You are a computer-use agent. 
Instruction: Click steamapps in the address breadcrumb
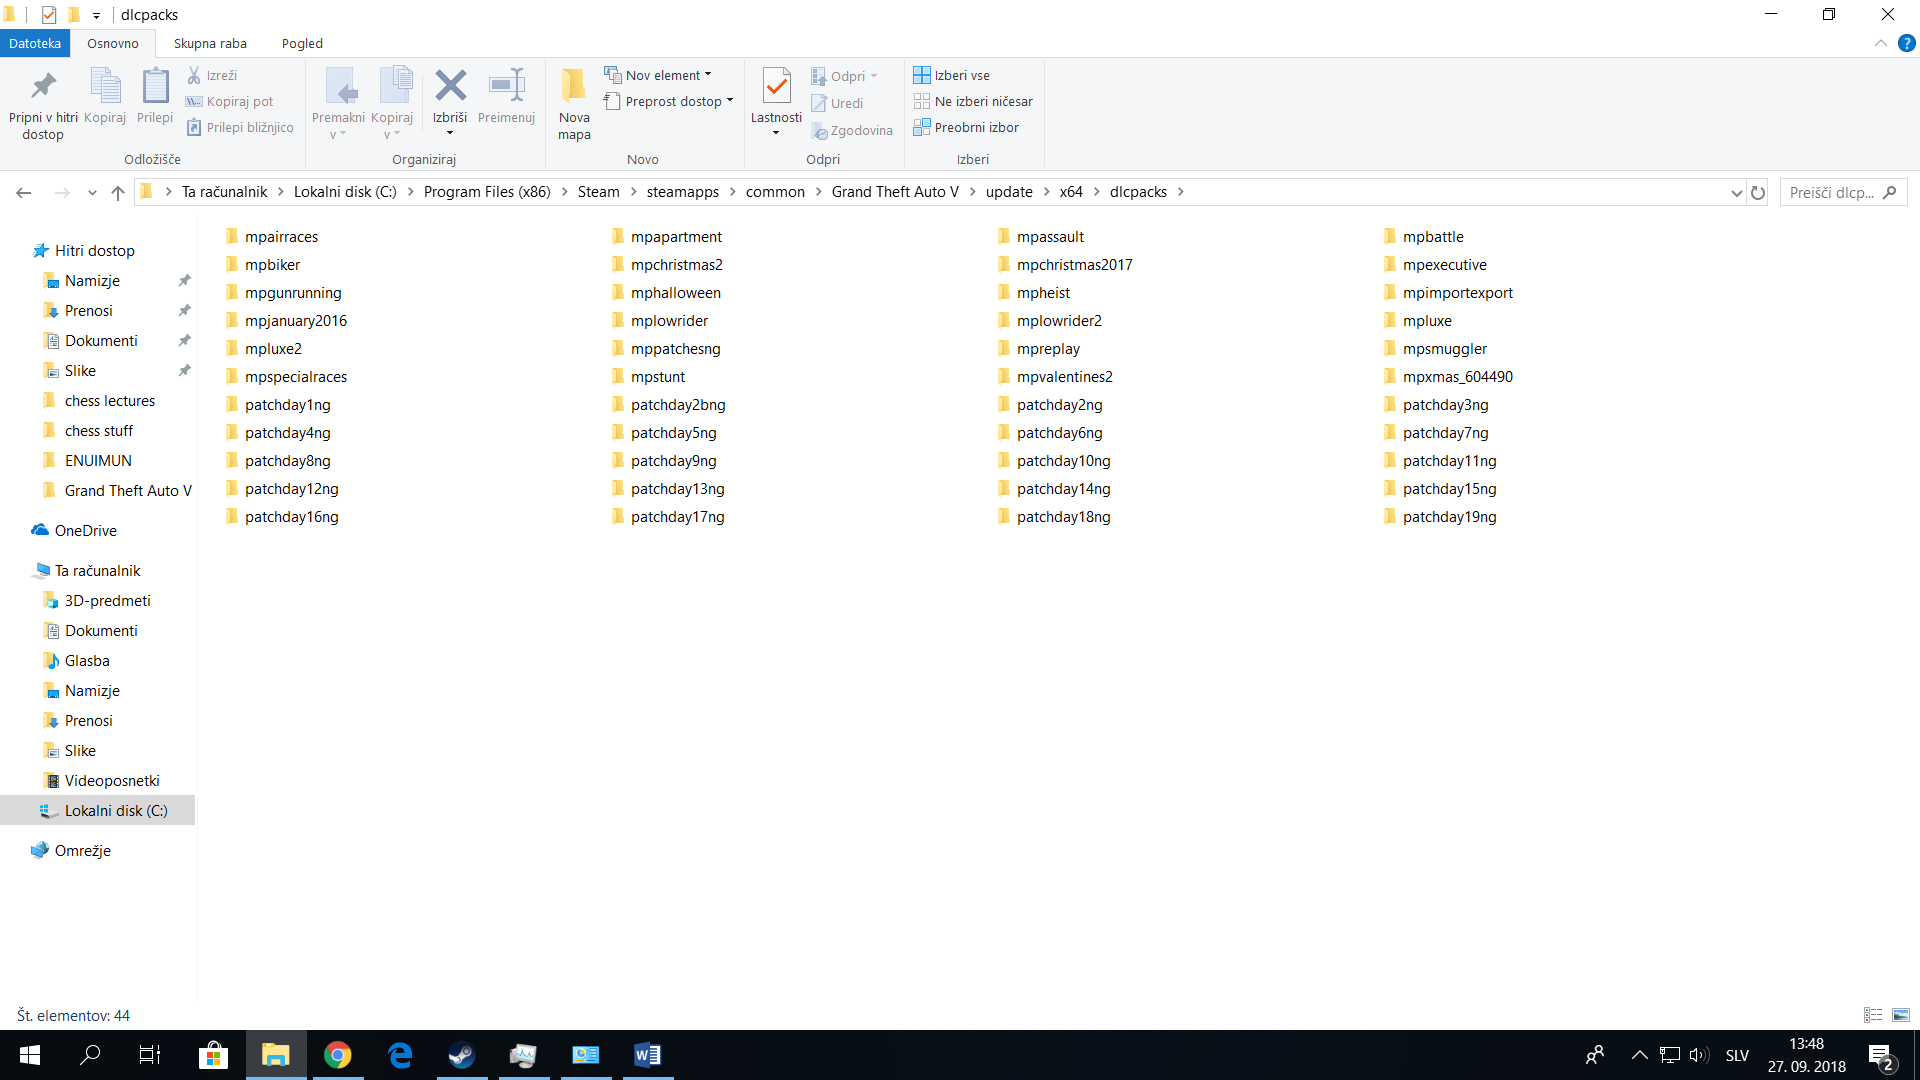pyautogui.click(x=683, y=192)
